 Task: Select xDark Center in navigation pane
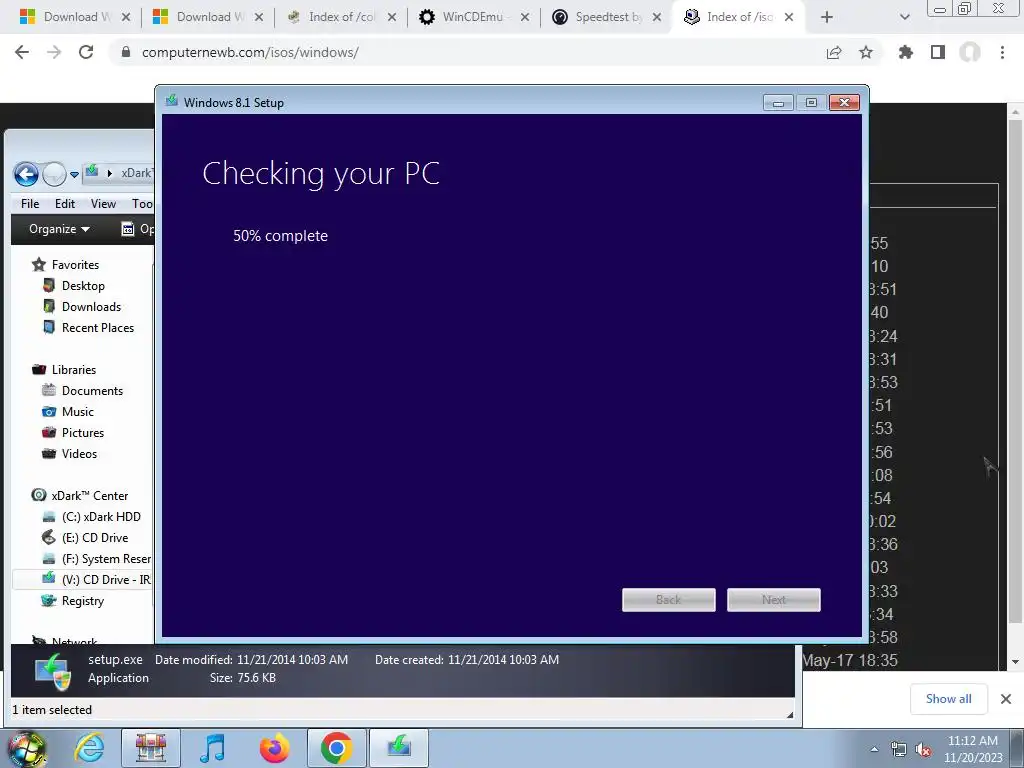pyautogui.click(x=89, y=496)
